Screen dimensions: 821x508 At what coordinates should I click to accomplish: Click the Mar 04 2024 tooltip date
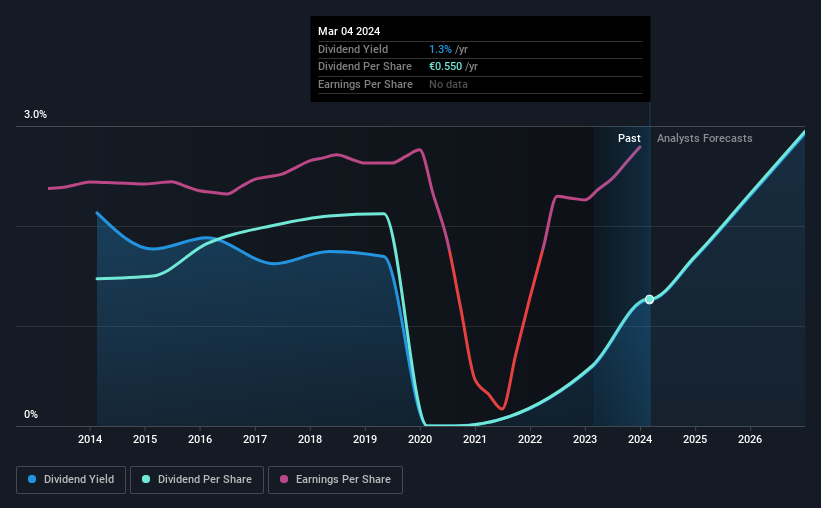[349, 31]
